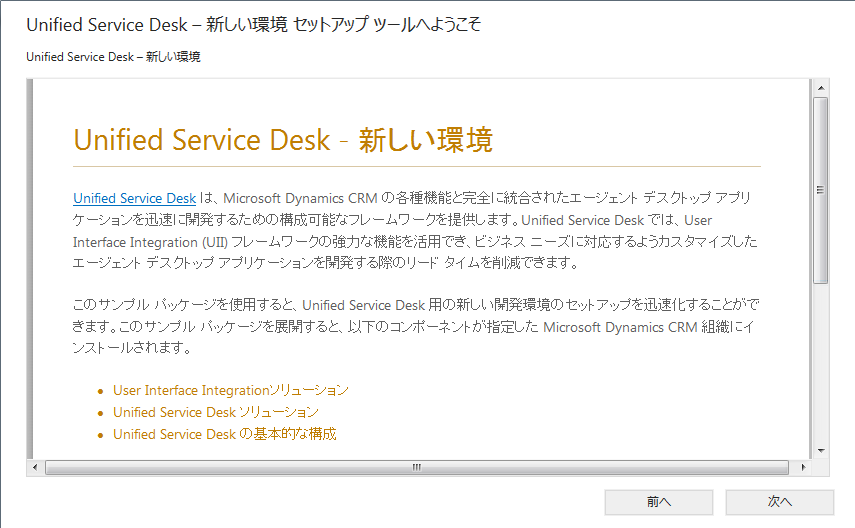This screenshot has width=855, height=528.
Task: Click the vertical scrollbar up arrow
Action: [821, 88]
